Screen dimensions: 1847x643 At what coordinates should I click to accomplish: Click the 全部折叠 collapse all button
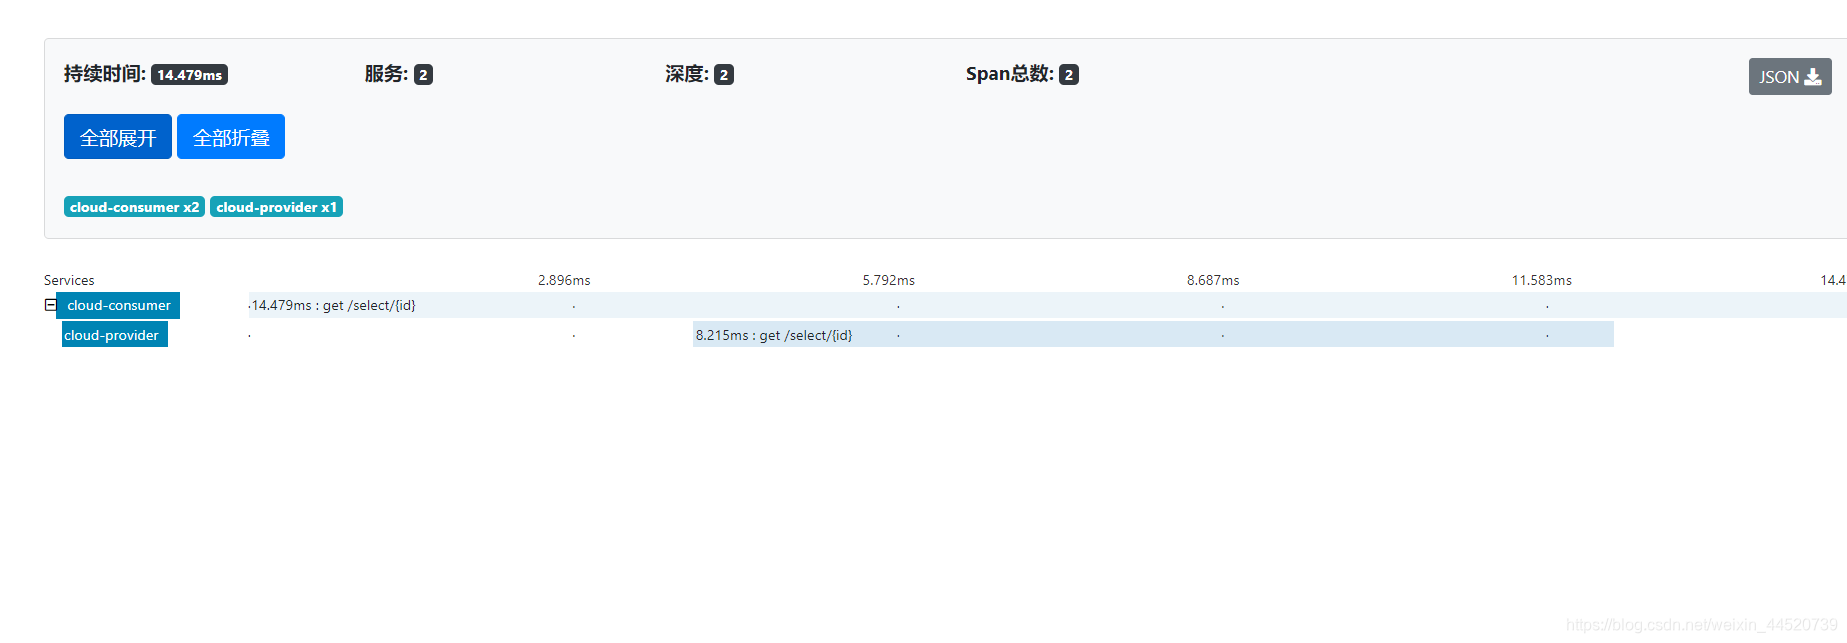pos(231,137)
